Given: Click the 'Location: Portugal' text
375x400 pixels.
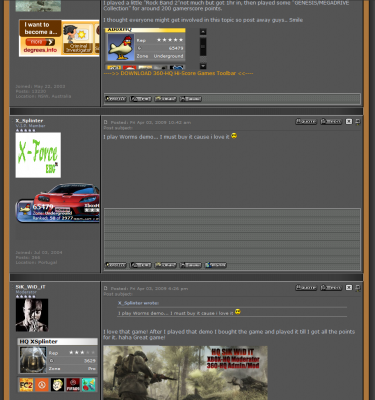Looking at the screenshot, I should [36, 262].
